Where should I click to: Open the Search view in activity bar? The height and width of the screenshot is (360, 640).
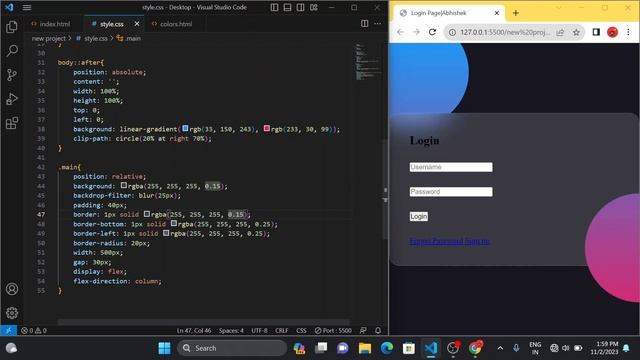pos(12,51)
